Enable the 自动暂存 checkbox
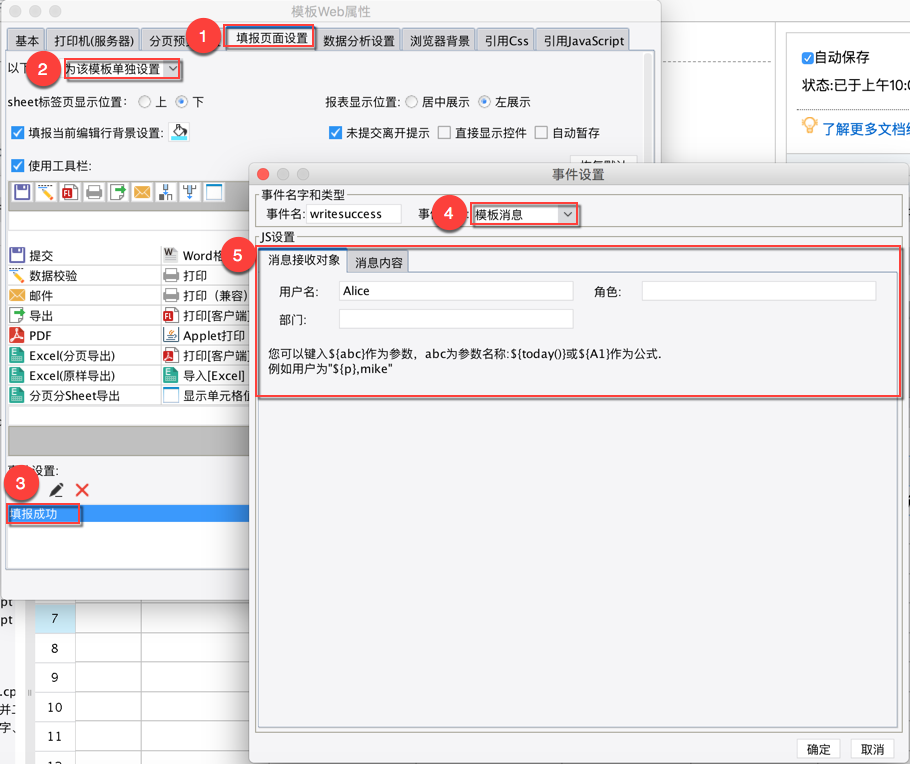 pos(541,133)
